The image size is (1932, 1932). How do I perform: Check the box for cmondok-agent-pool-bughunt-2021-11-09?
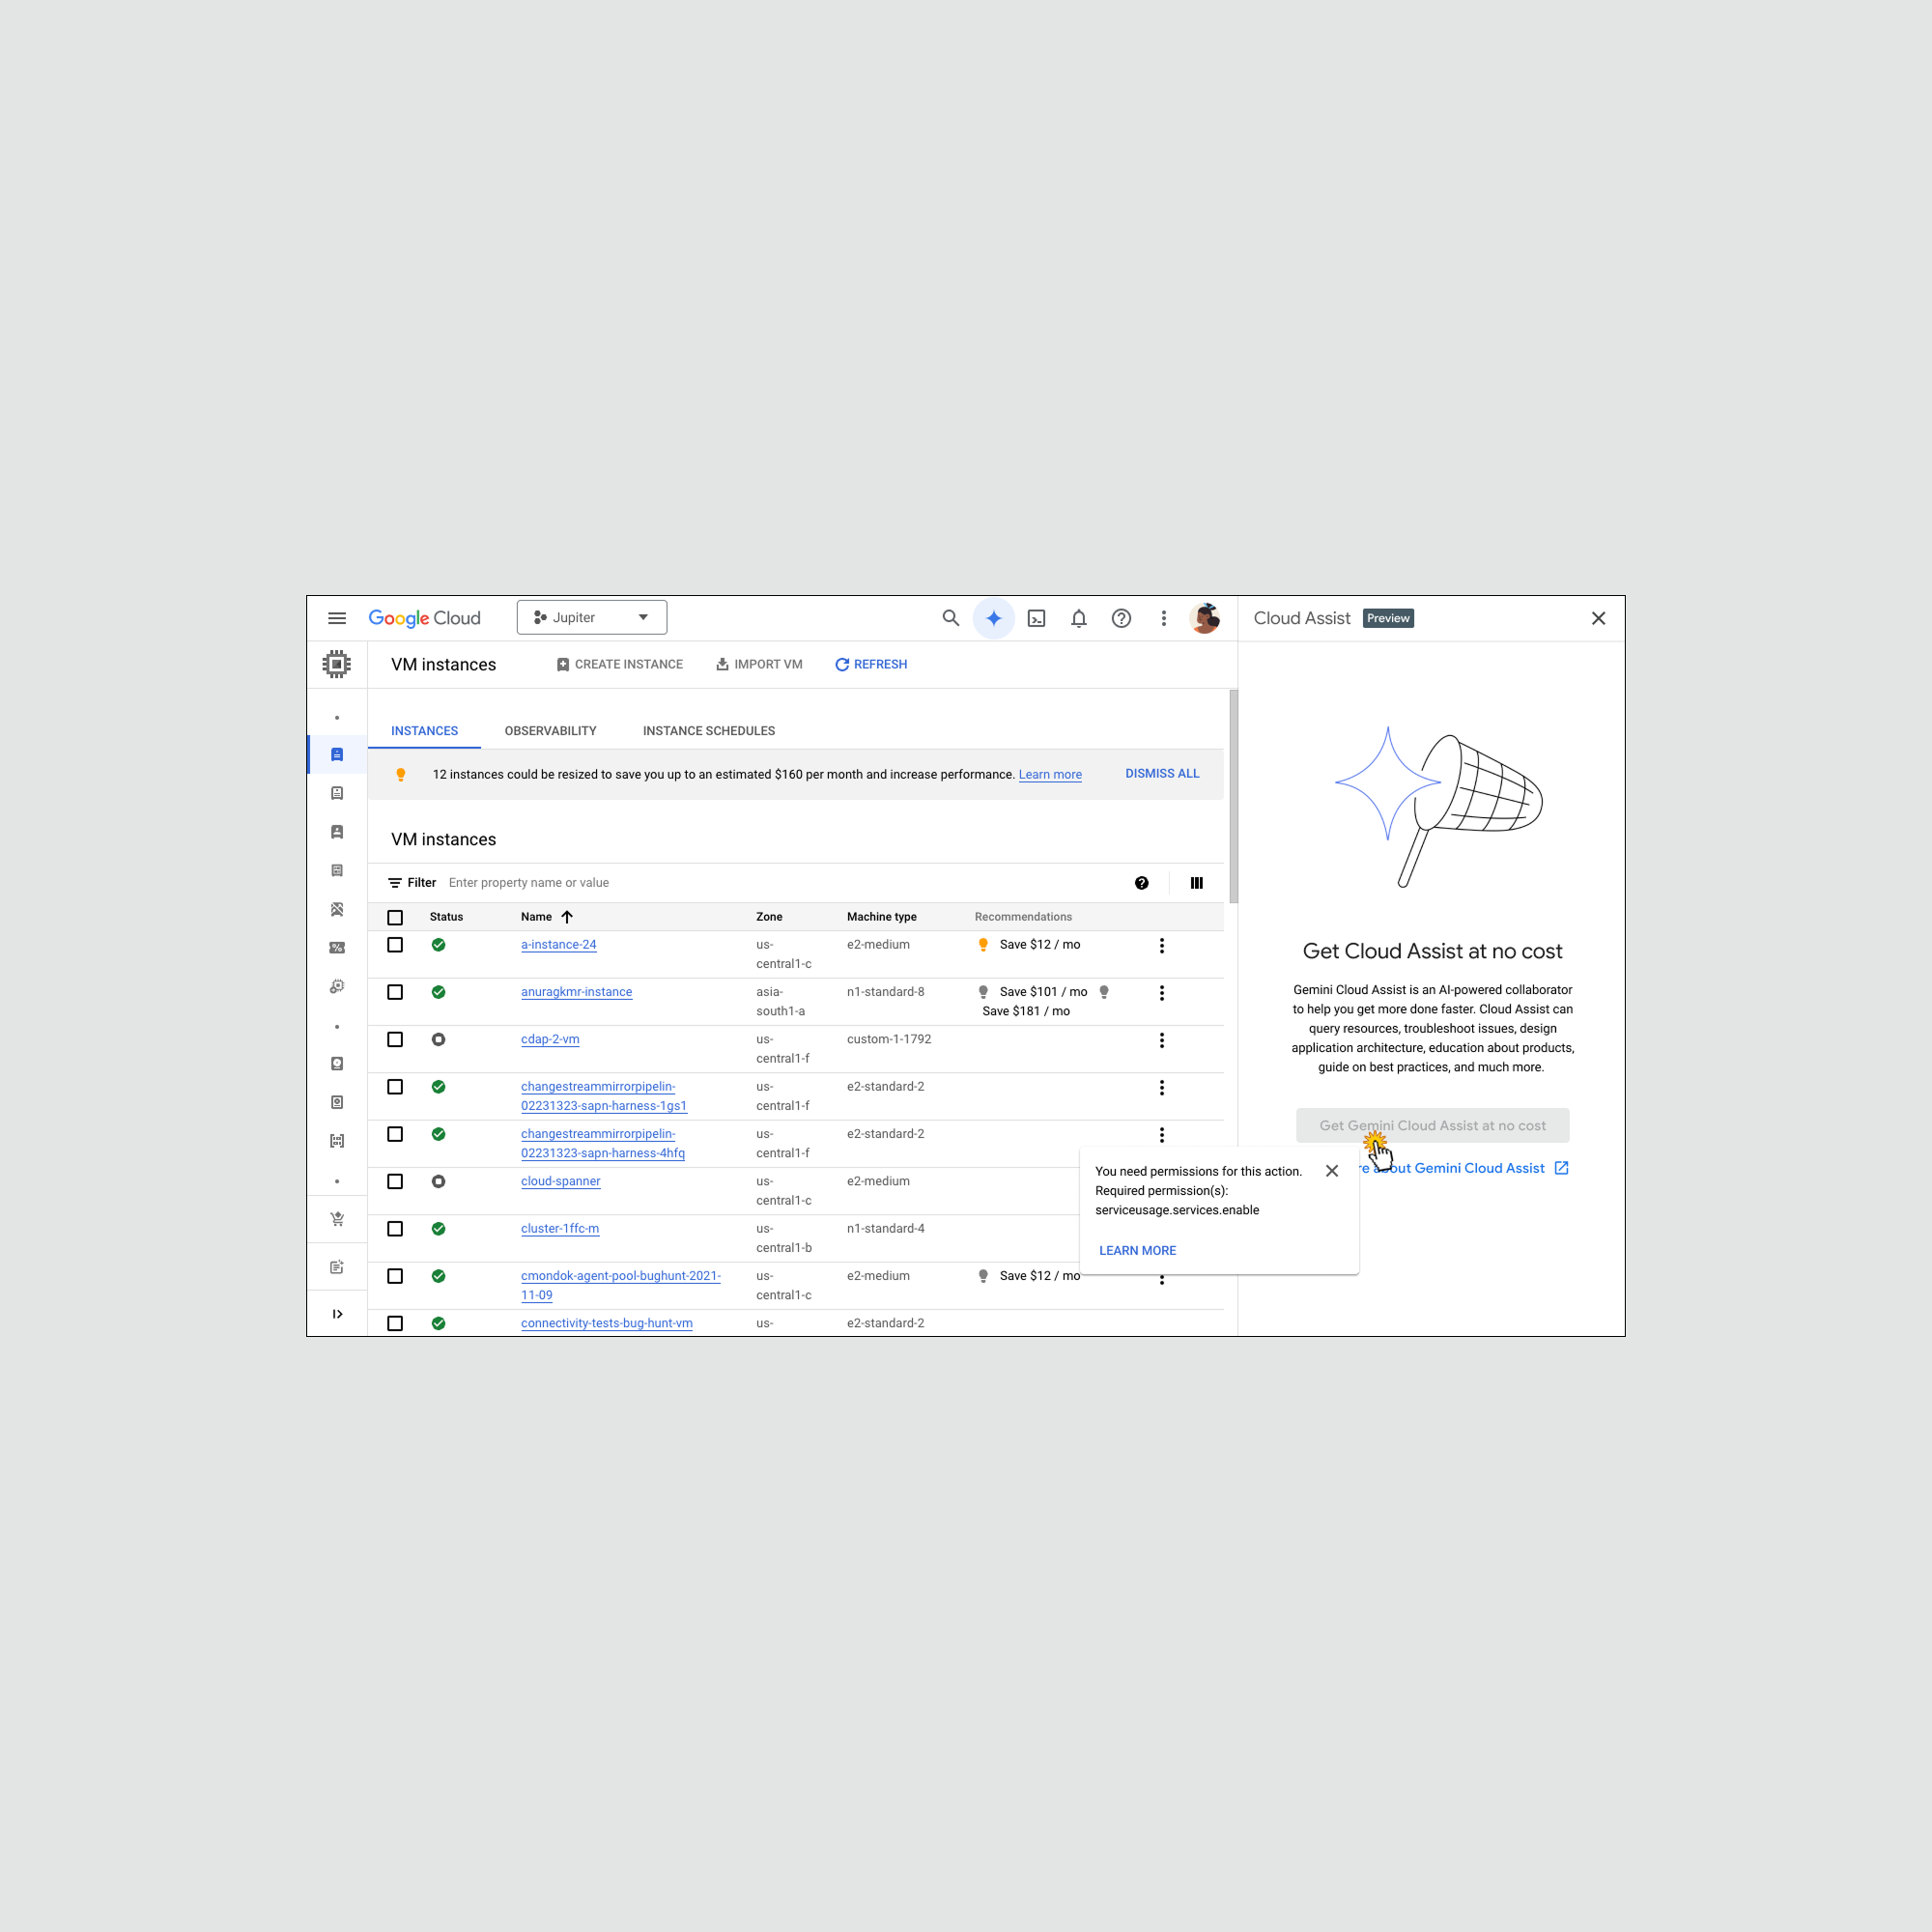click(395, 1276)
